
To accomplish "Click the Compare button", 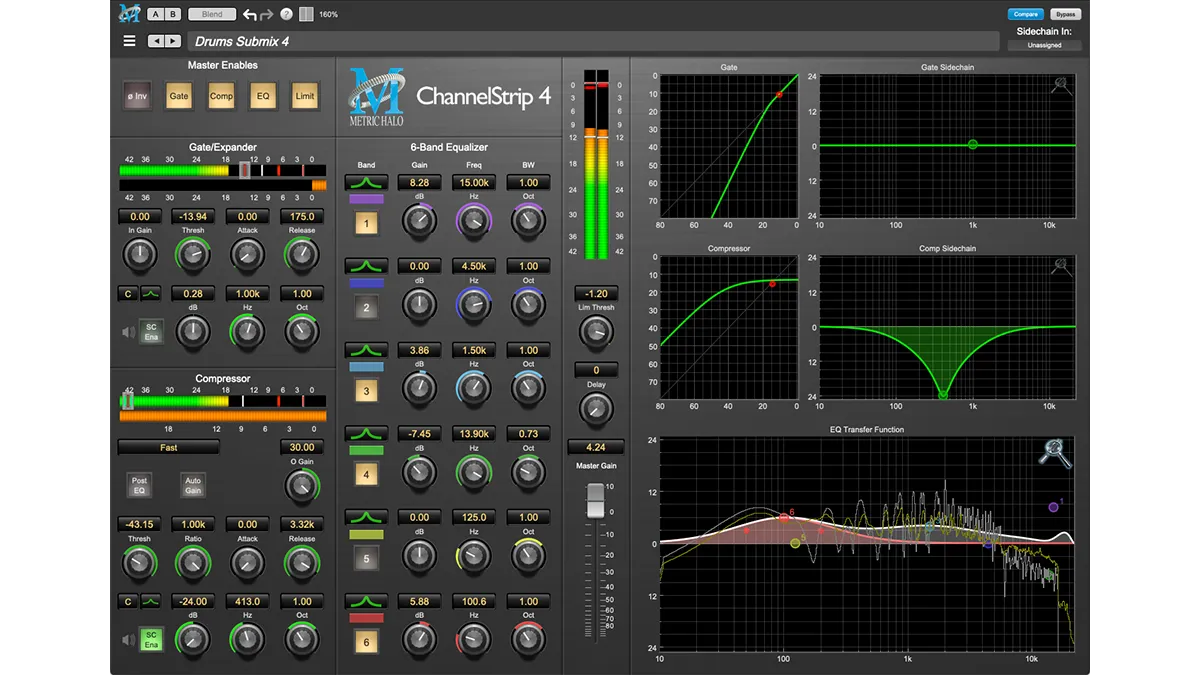I will pos(1026,14).
